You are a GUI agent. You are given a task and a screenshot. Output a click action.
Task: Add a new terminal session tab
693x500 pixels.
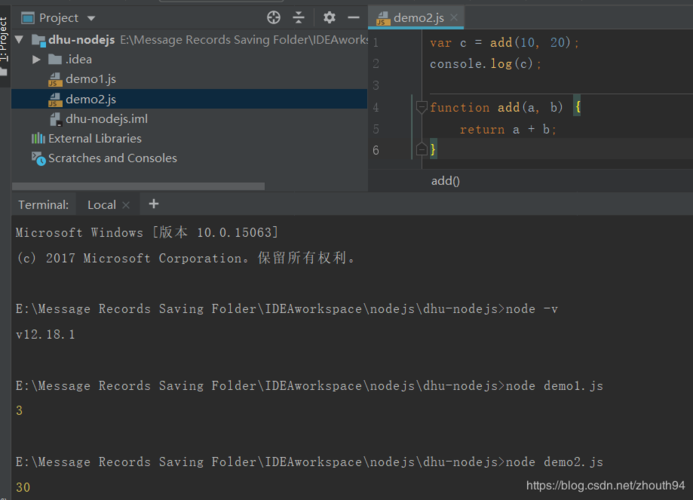(154, 204)
